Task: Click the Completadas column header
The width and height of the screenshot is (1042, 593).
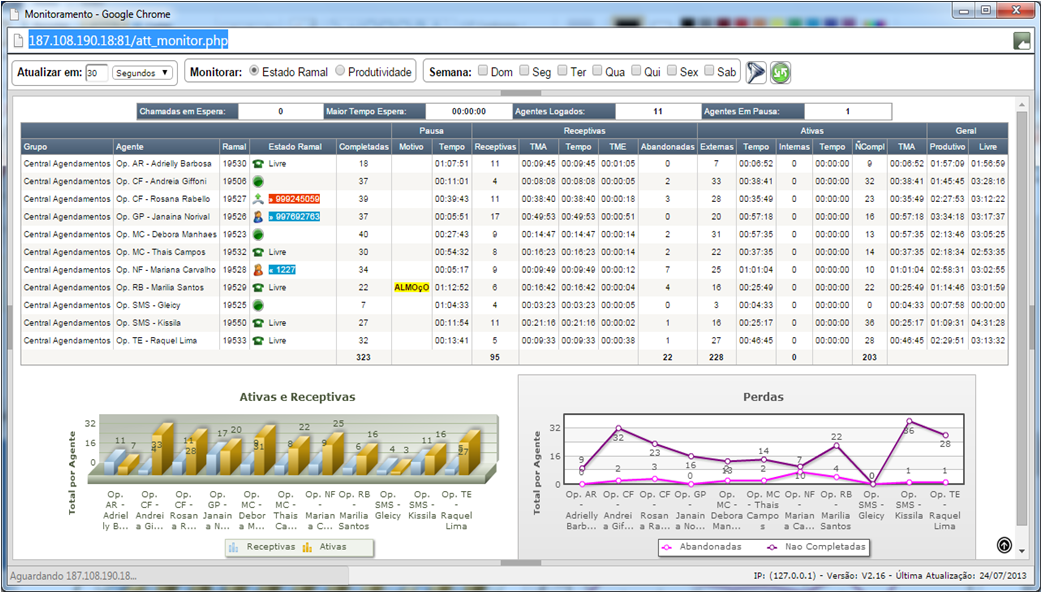Action: point(364,147)
